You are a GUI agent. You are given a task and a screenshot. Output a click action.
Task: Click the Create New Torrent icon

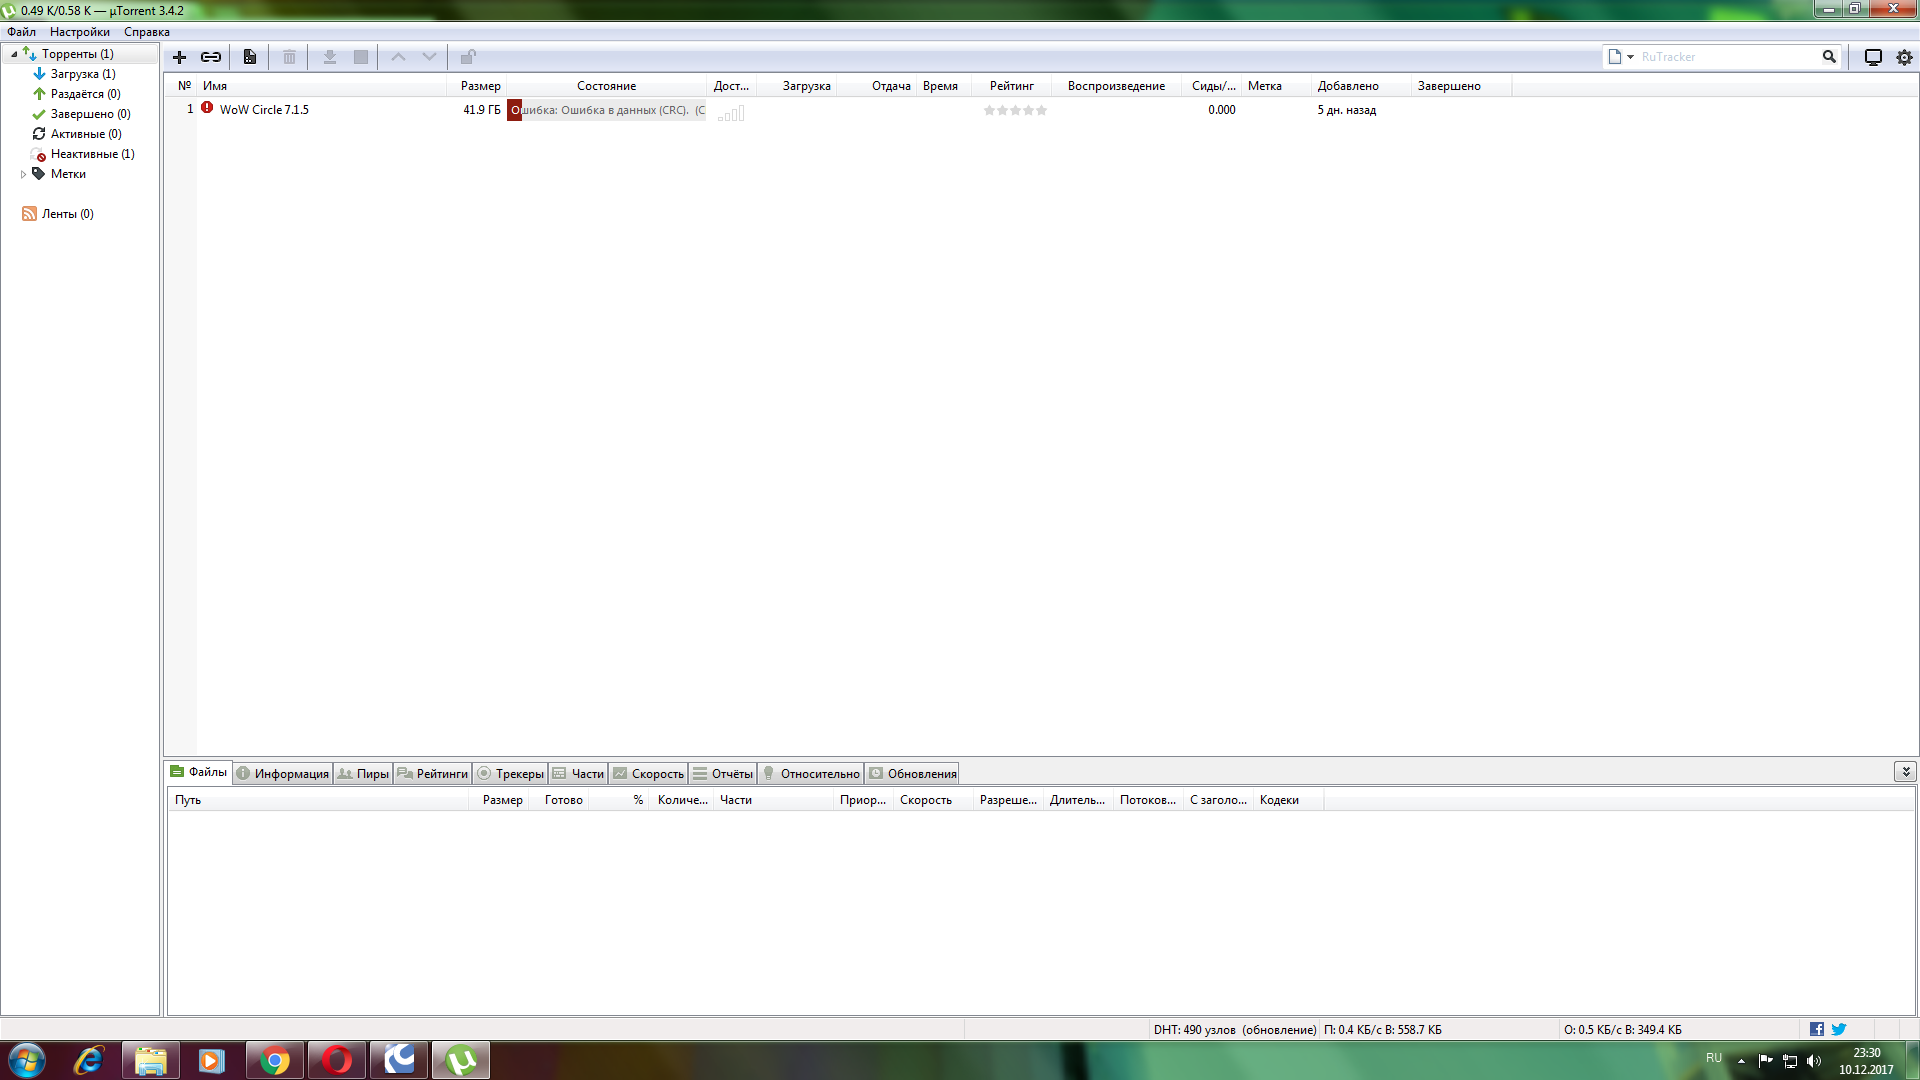click(x=250, y=57)
